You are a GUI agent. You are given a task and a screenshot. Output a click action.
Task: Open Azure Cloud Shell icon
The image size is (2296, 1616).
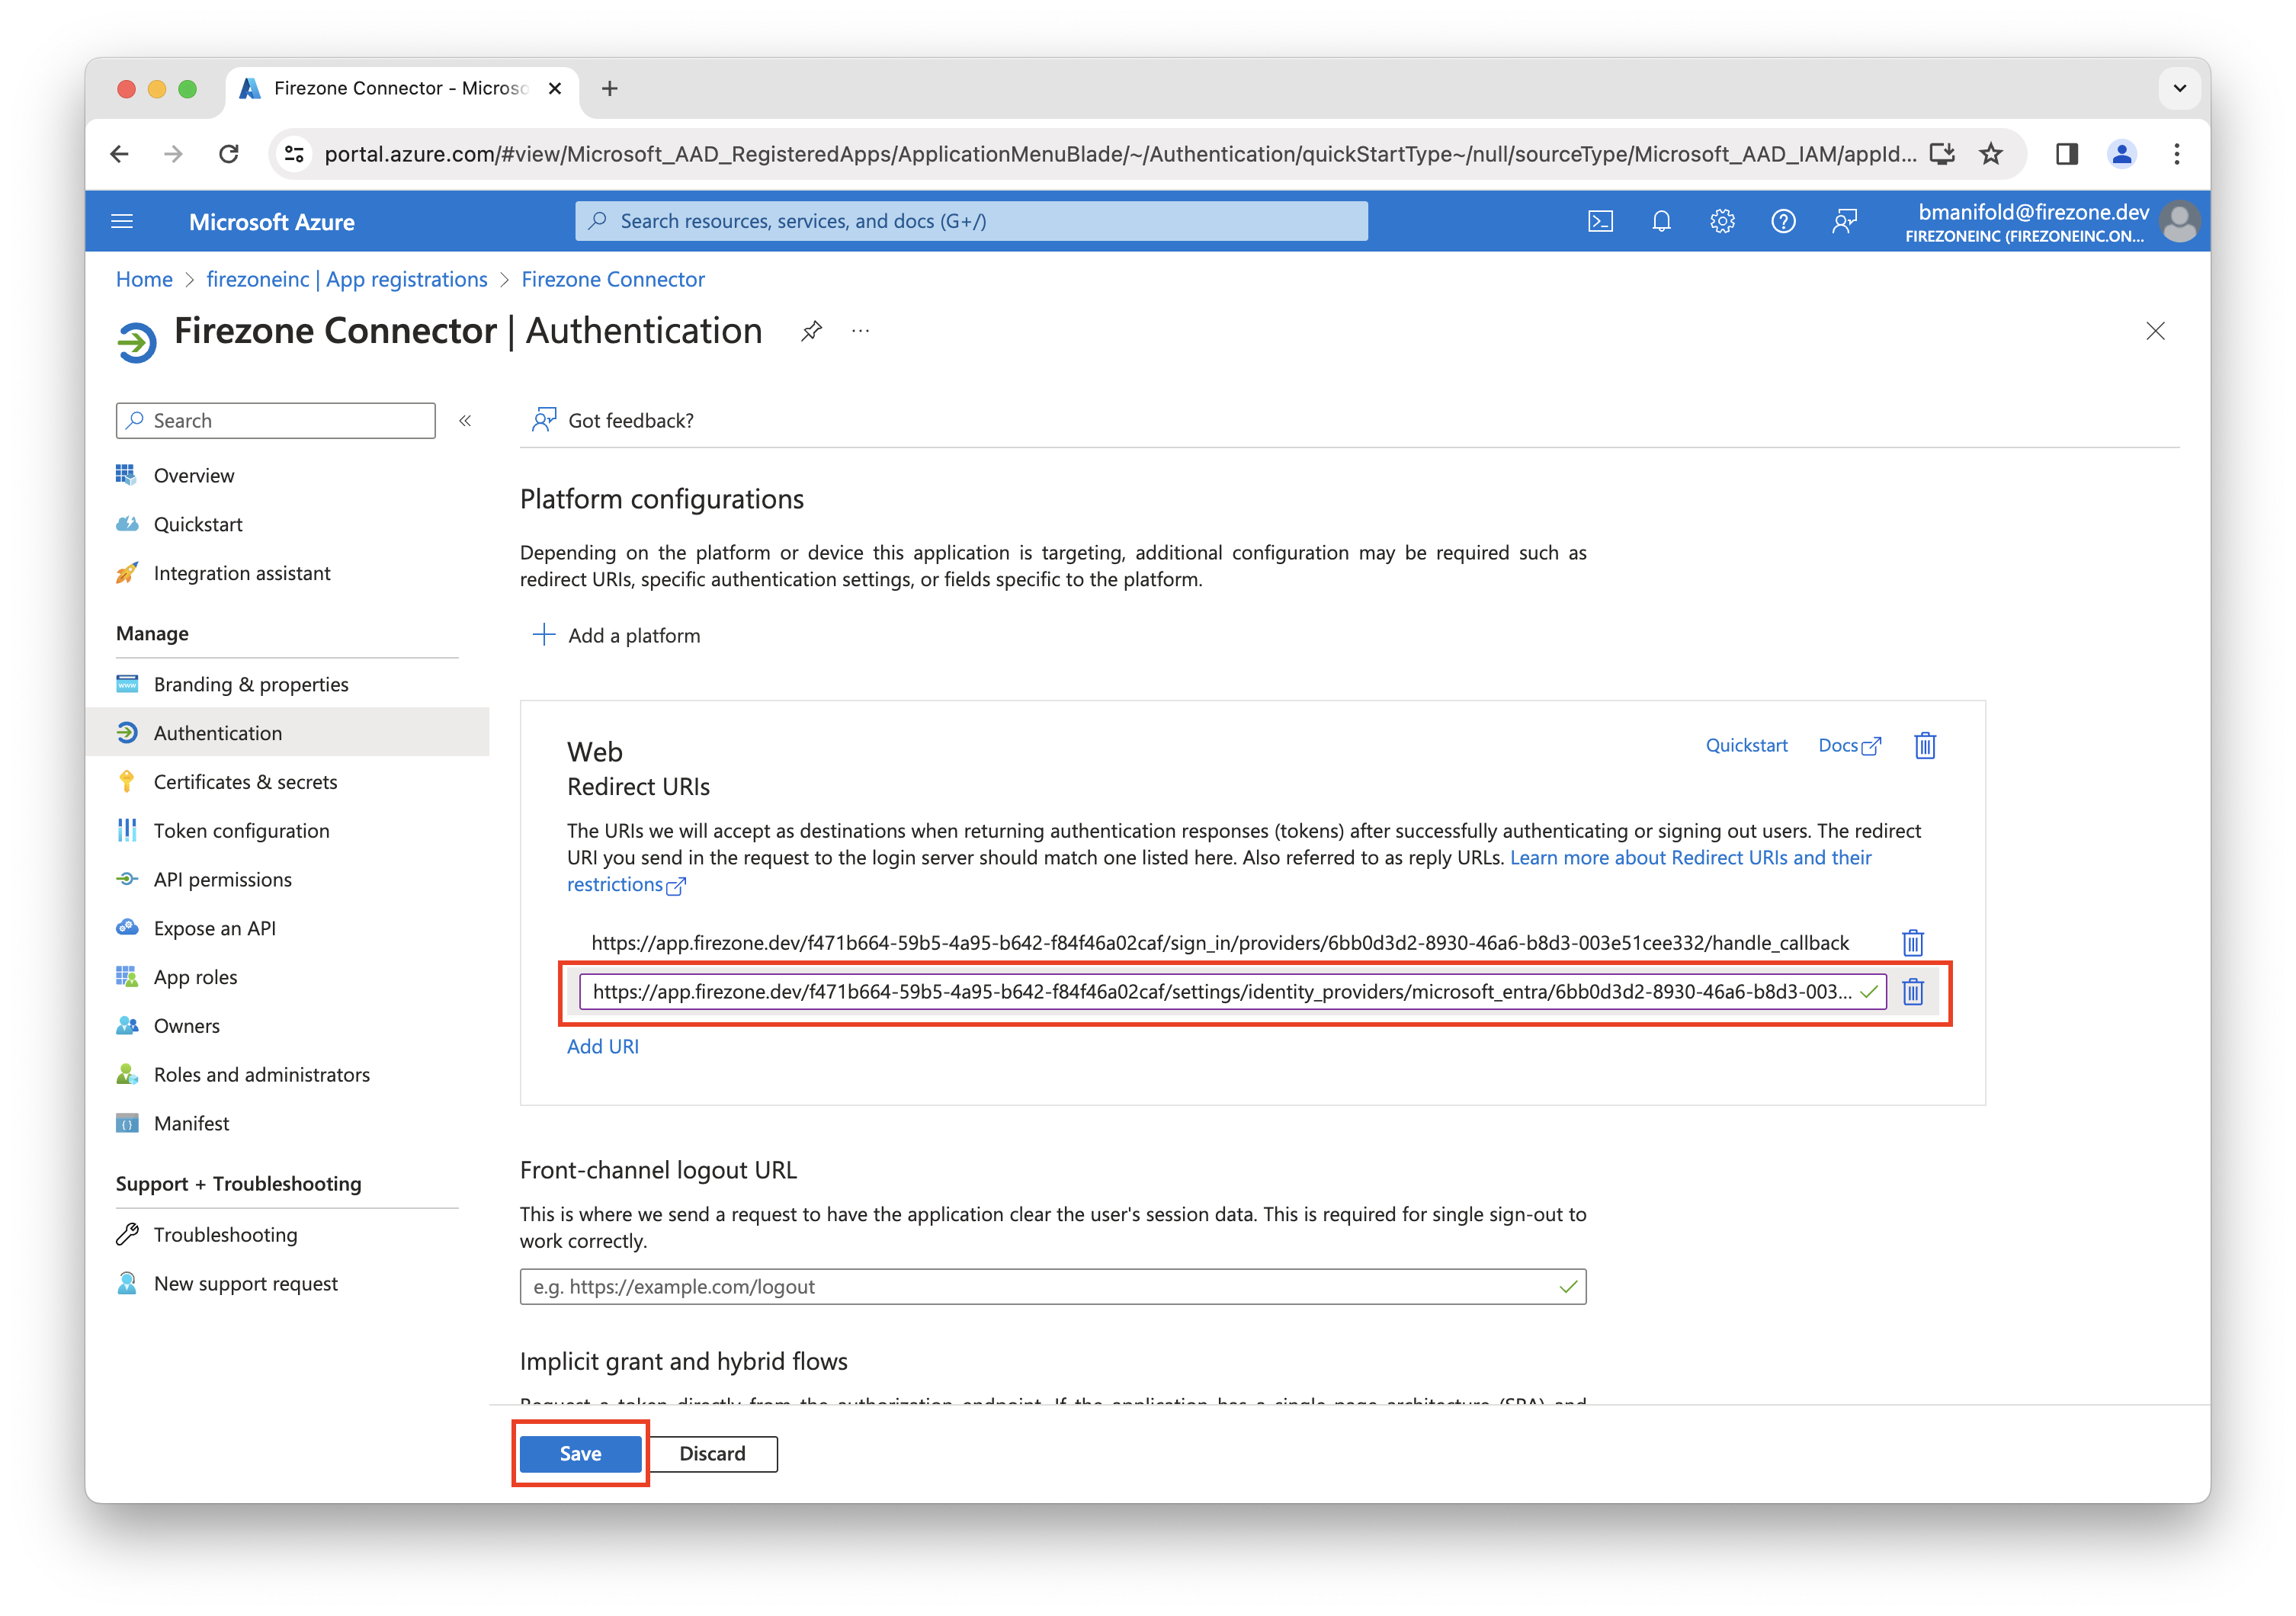[x=1600, y=221]
